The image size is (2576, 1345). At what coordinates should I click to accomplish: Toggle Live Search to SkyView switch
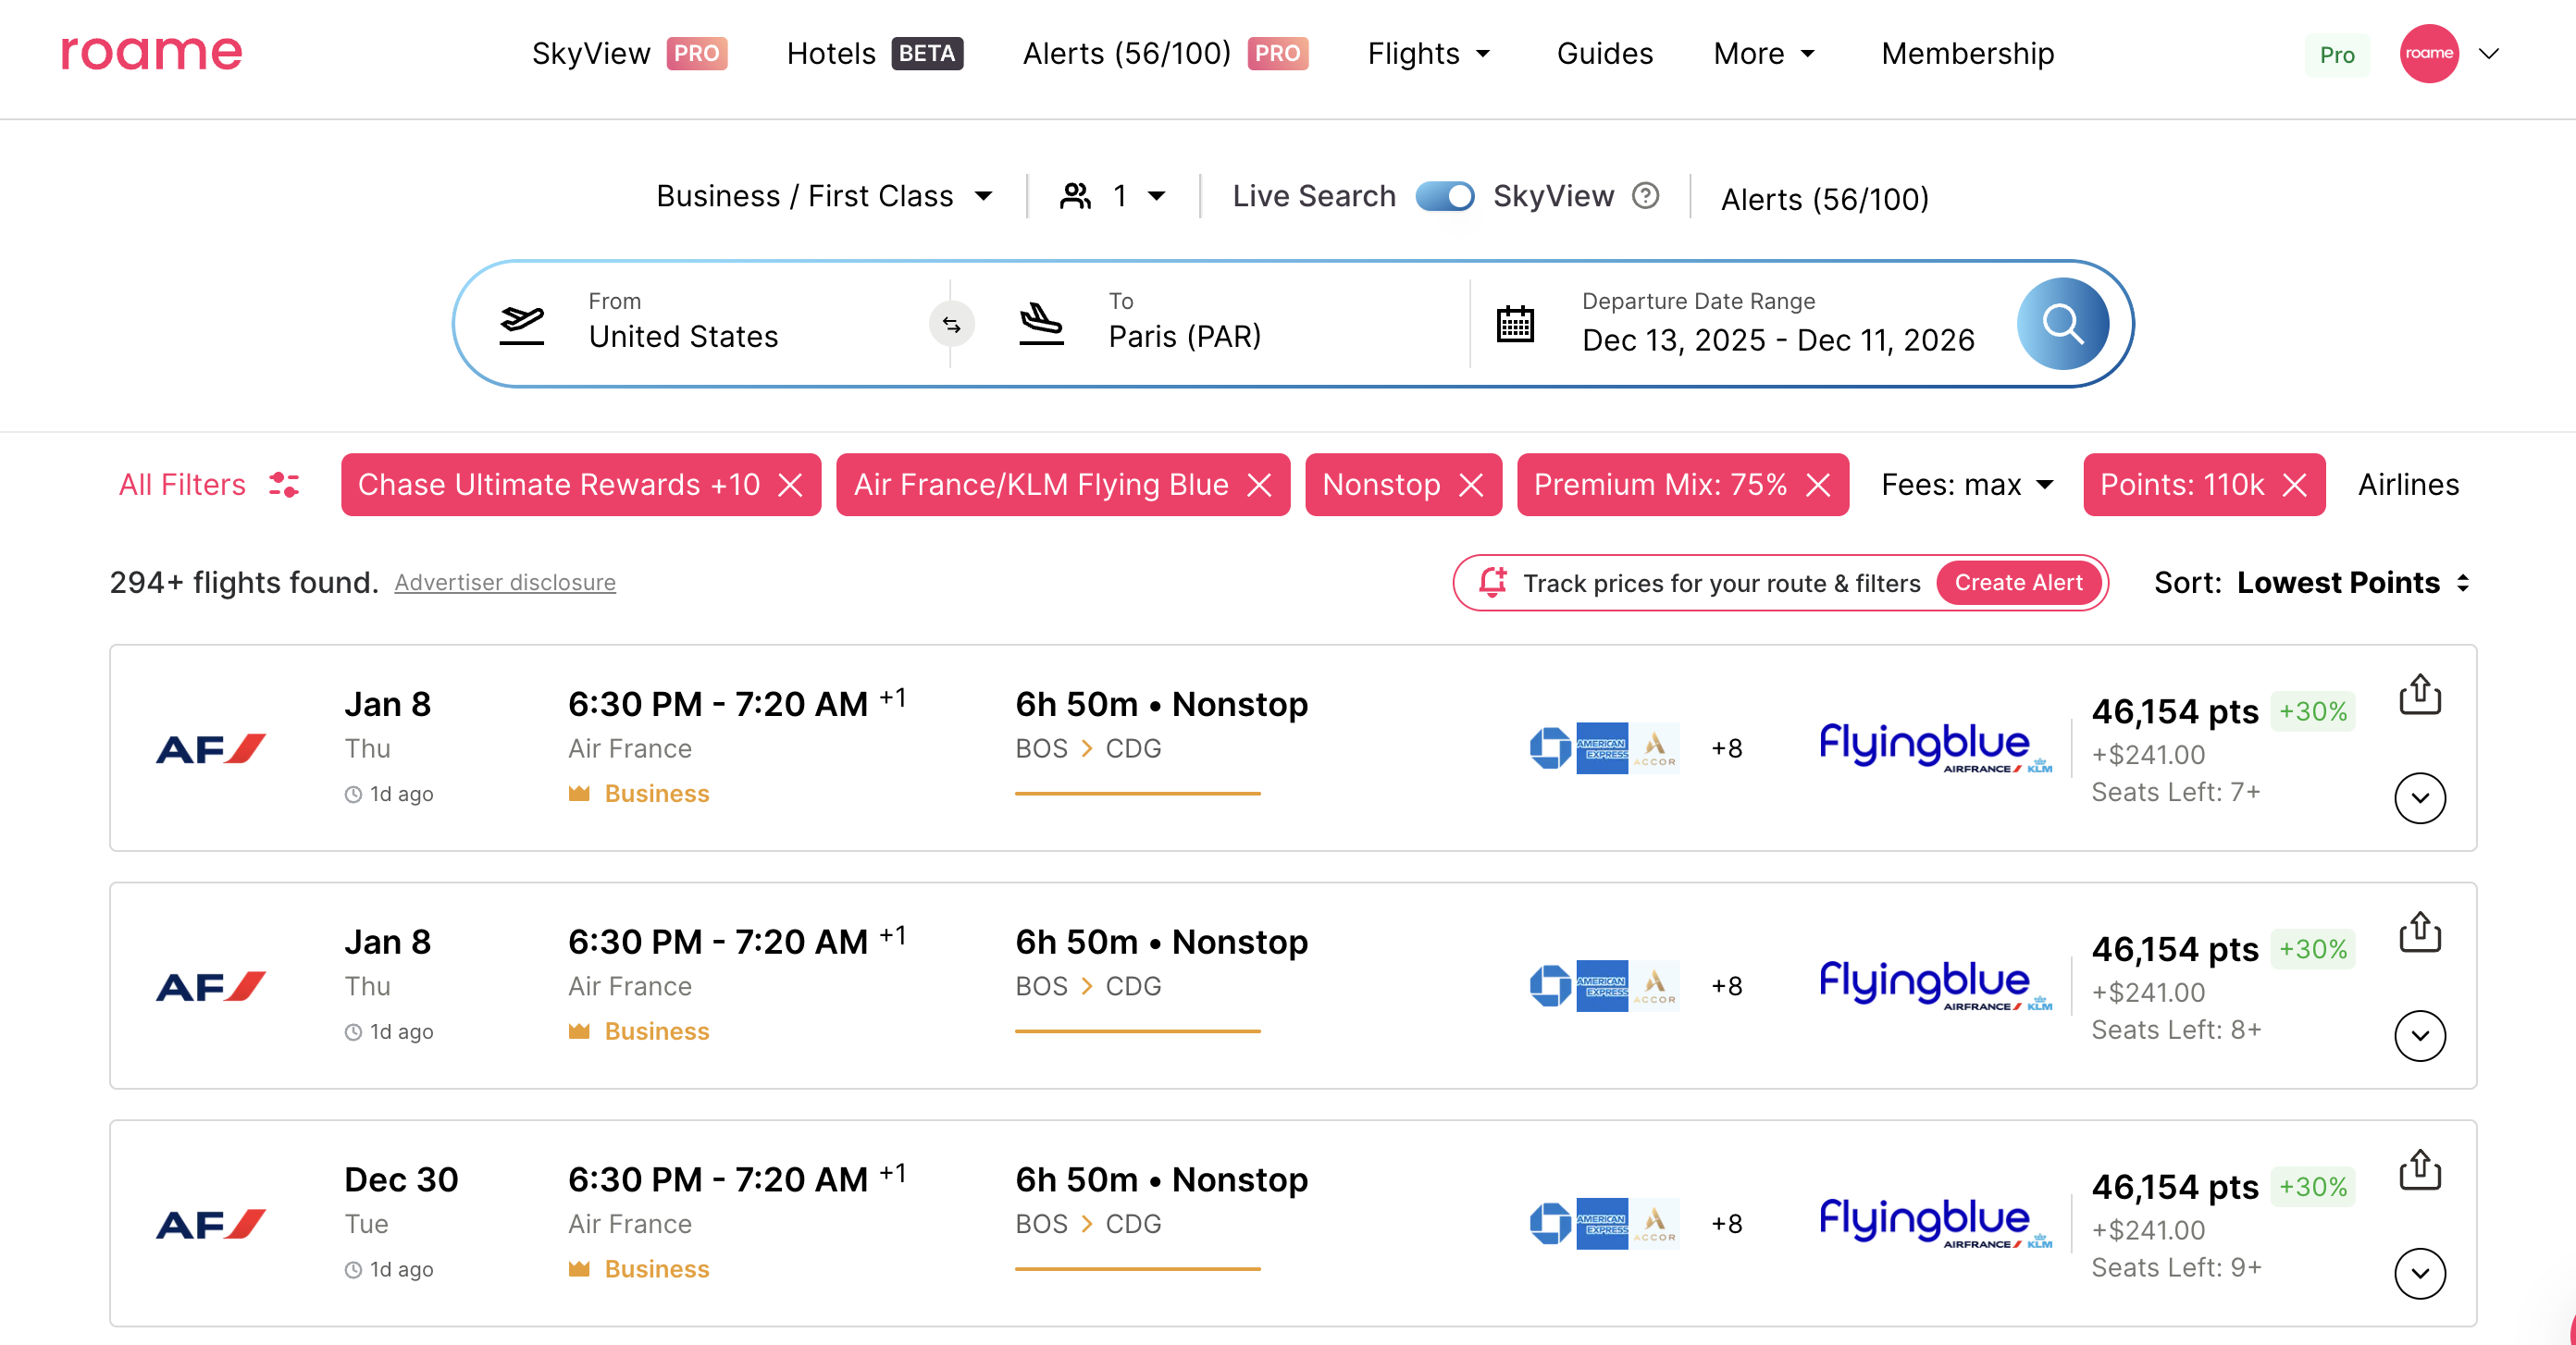pos(1444,196)
